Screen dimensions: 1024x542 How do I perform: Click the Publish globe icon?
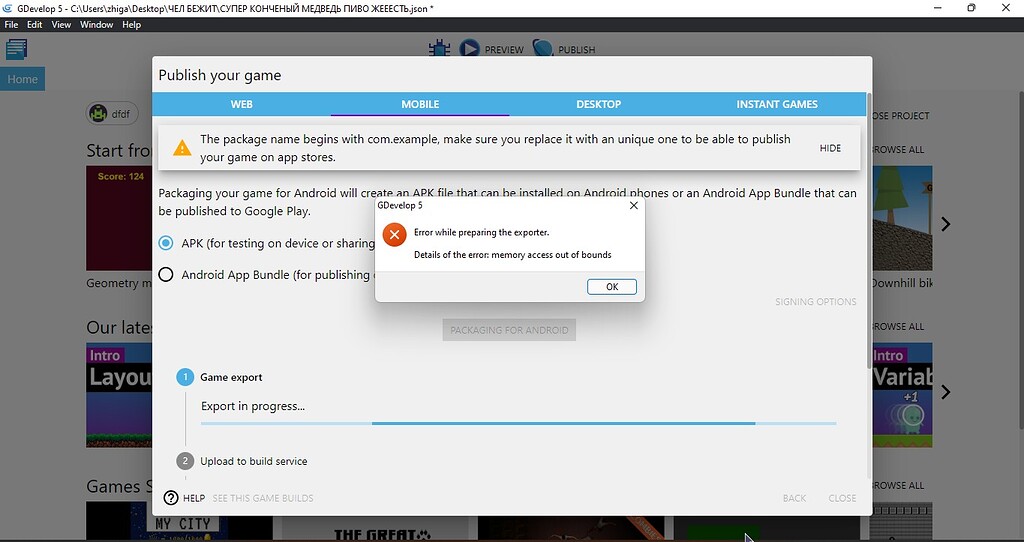pos(542,48)
